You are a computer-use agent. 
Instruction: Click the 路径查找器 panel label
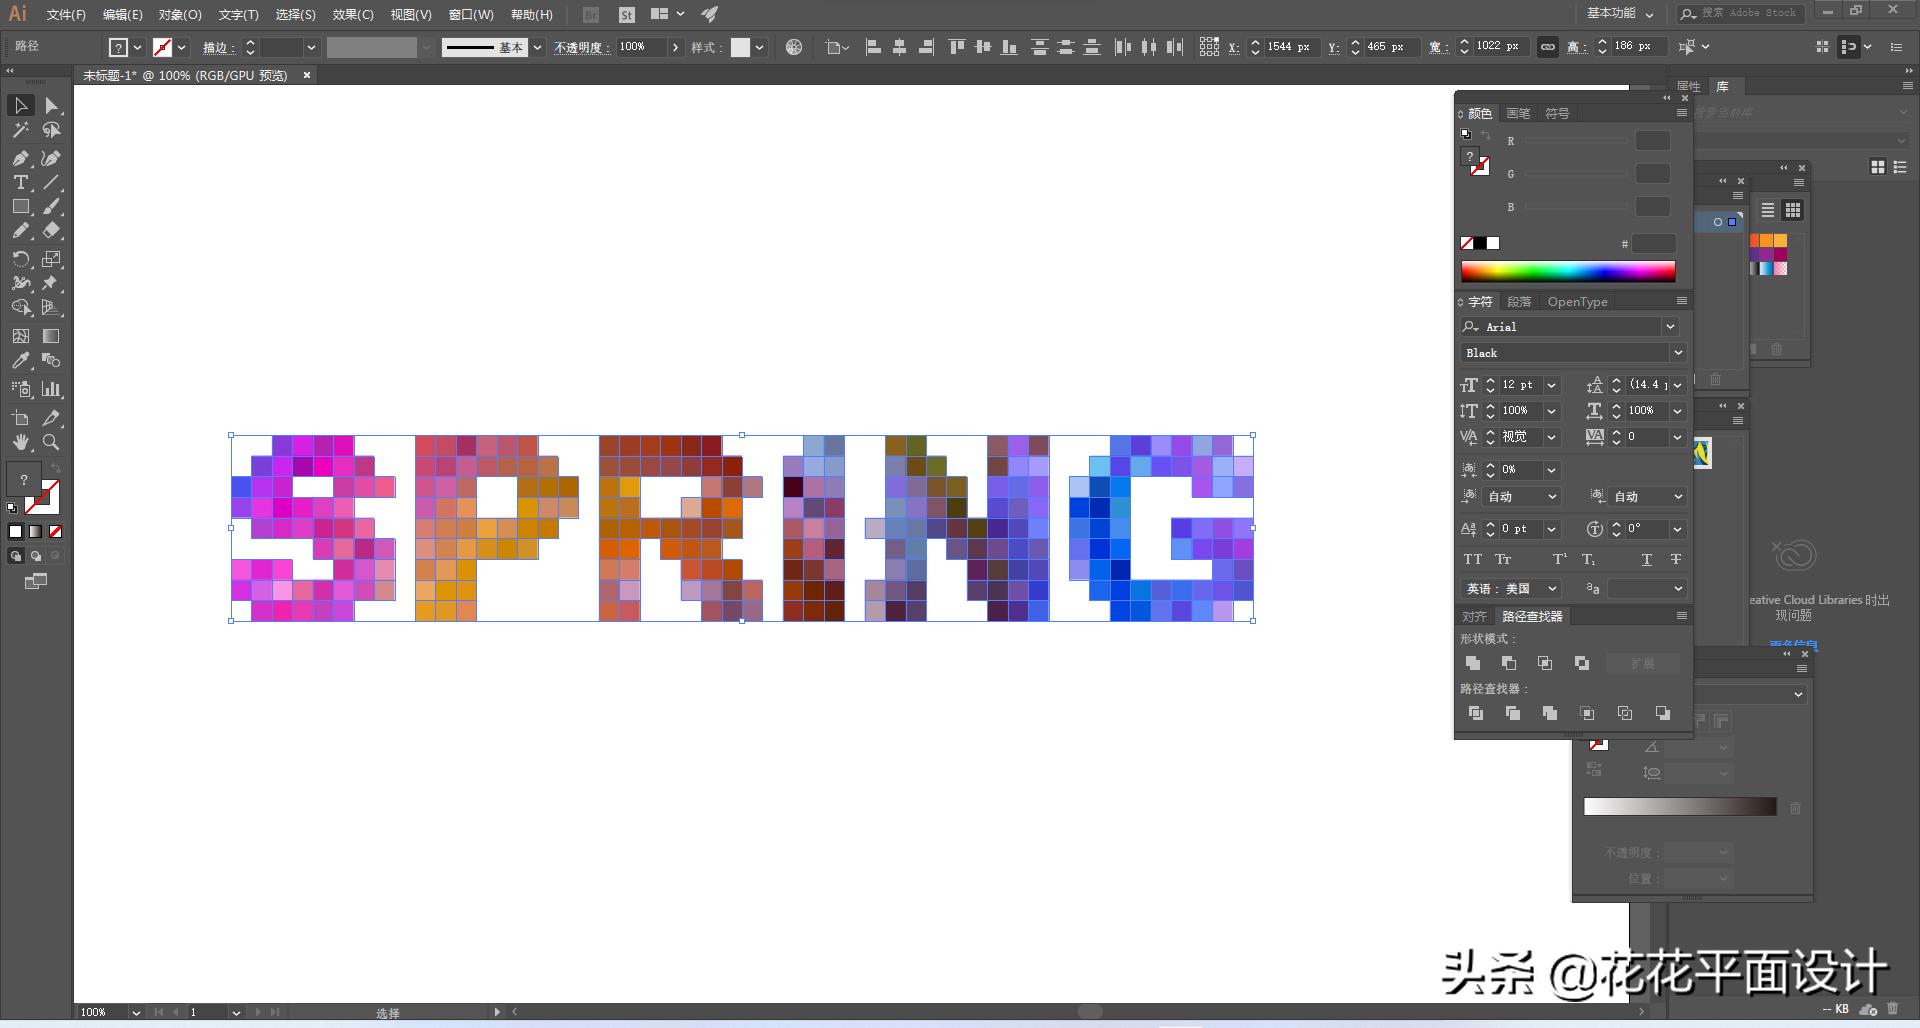pos(1532,616)
